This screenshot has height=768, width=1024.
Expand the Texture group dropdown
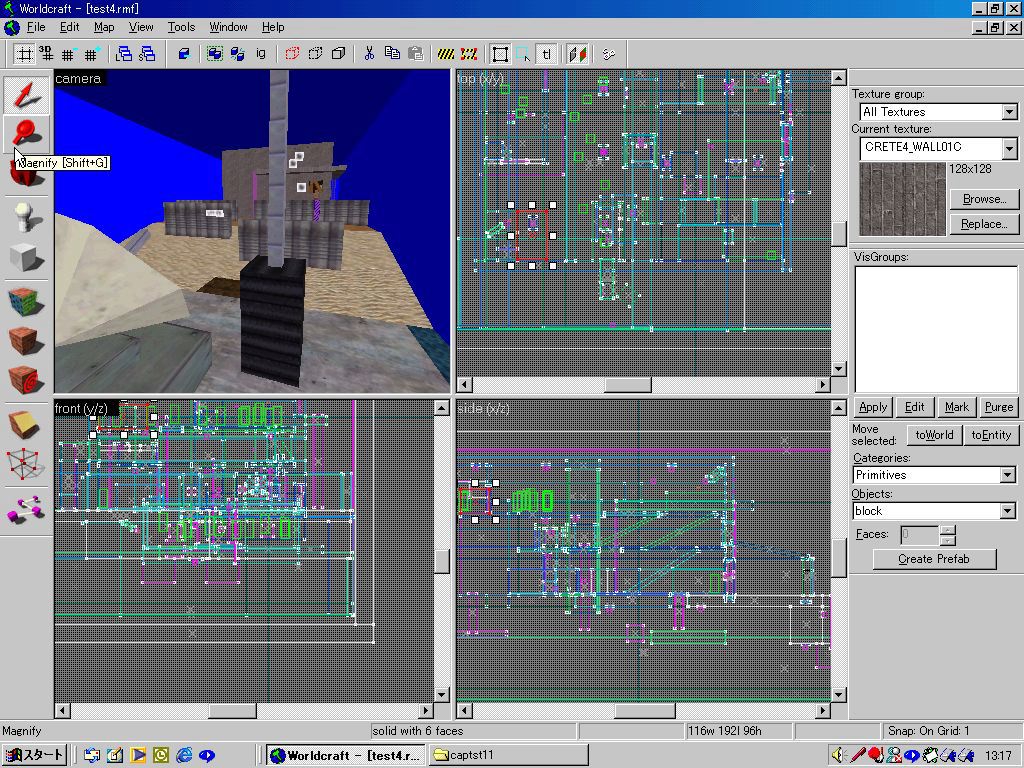[x=1008, y=112]
